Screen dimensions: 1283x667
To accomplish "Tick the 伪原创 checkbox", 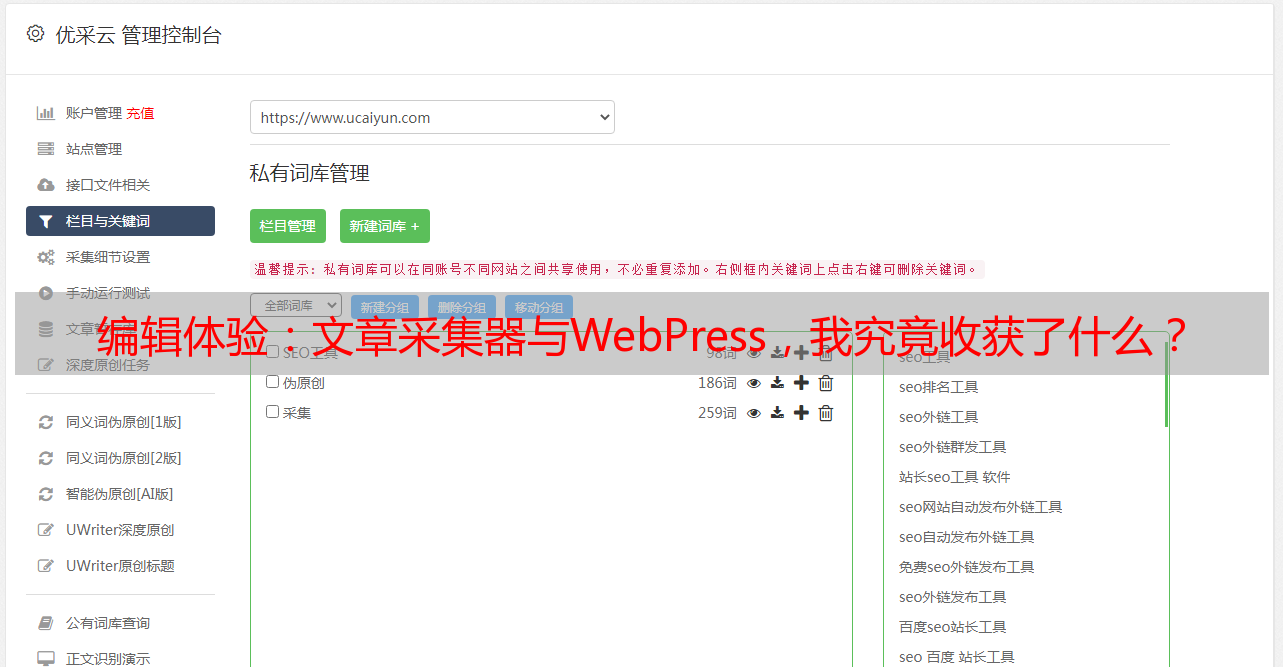I will pos(272,382).
